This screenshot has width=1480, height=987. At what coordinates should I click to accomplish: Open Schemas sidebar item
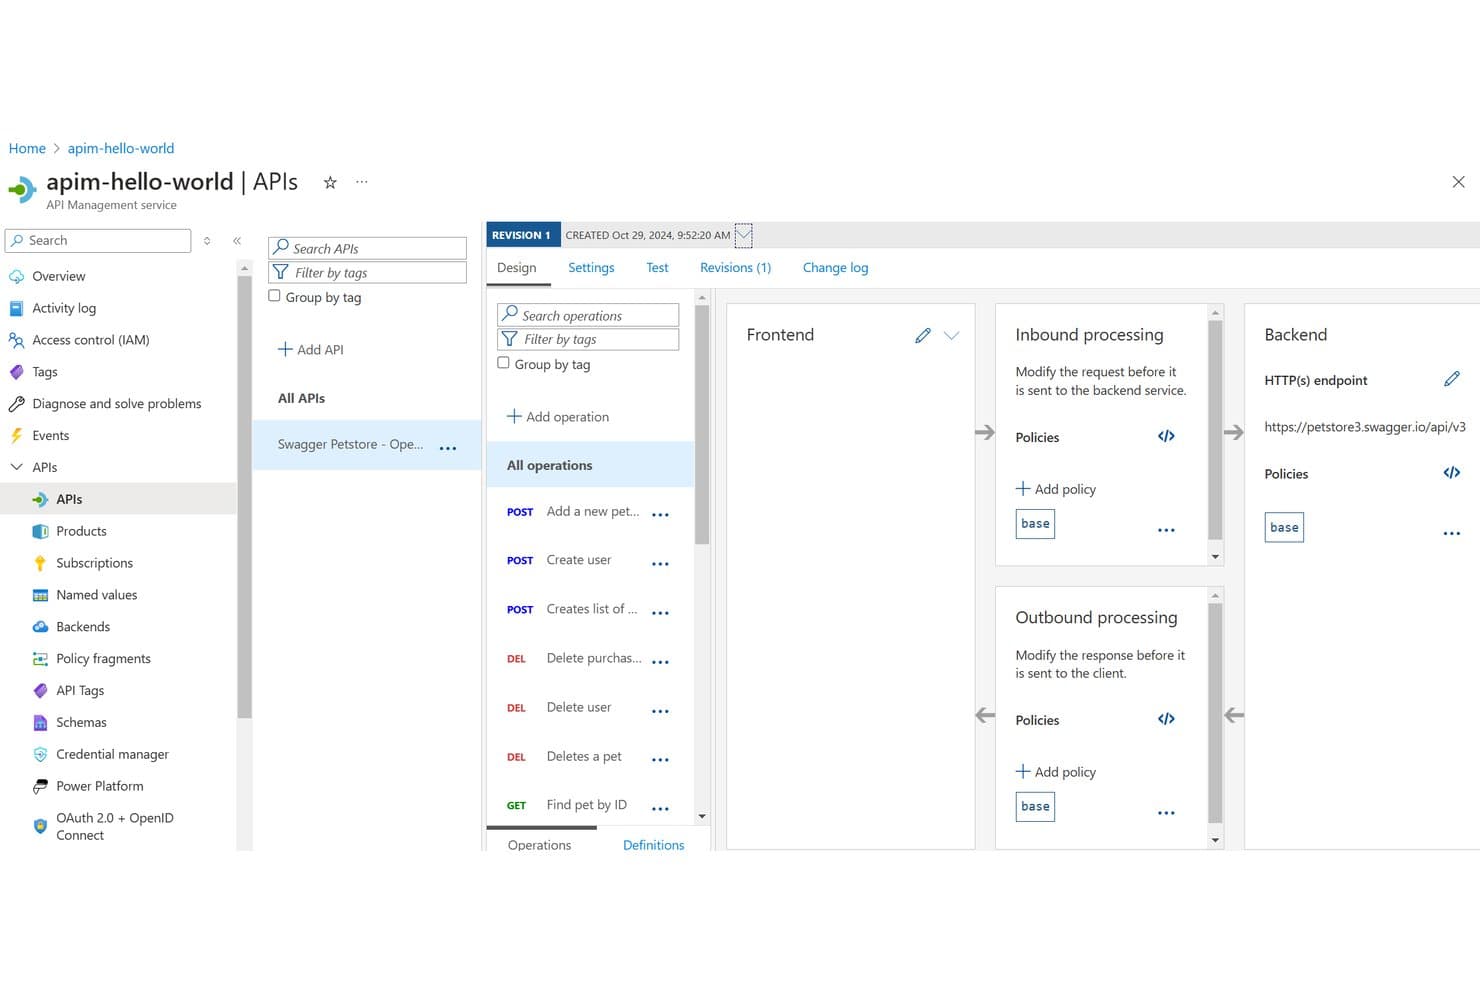pos(81,723)
